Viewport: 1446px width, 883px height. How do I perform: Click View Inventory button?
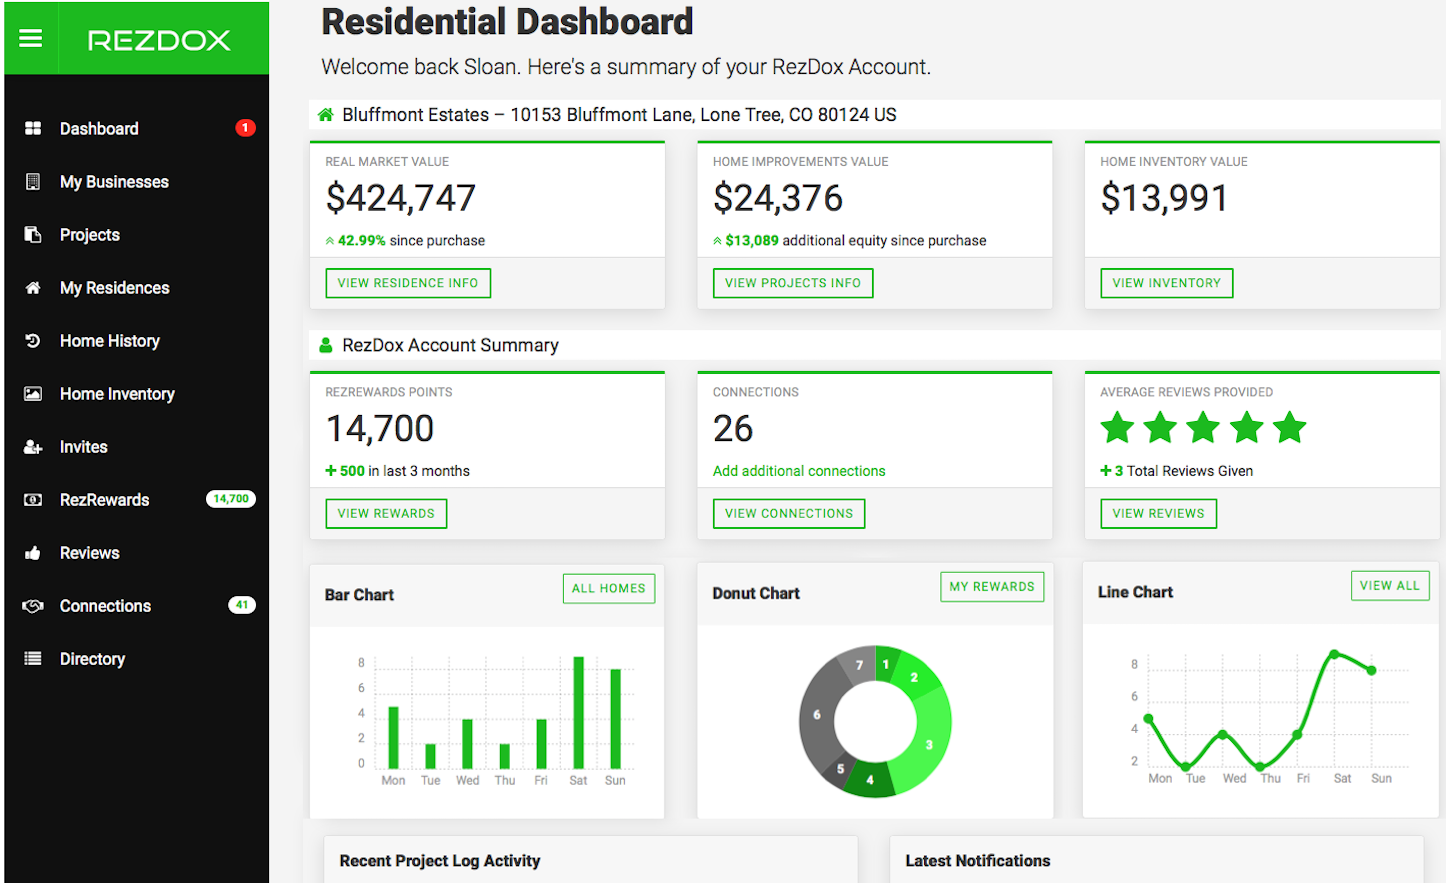(x=1166, y=283)
